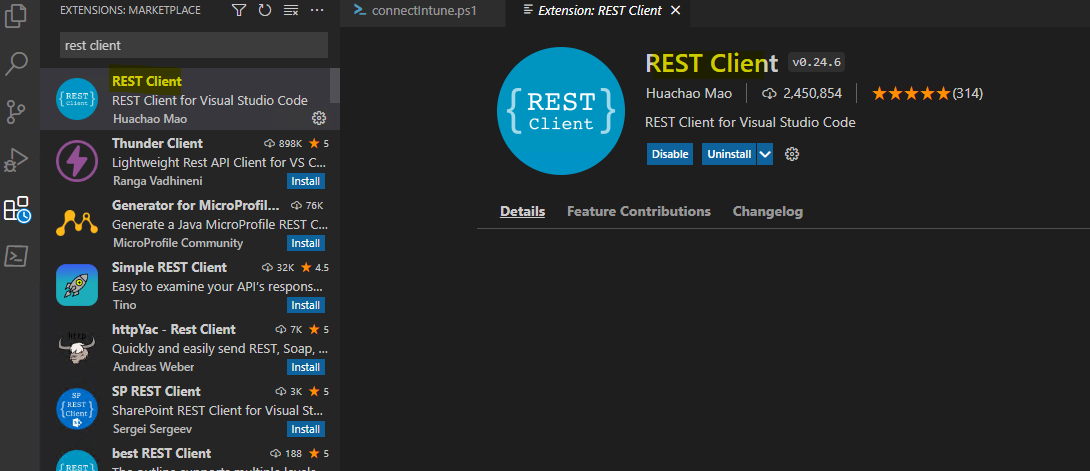This screenshot has height=471, width=1090.
Task: Click MicroProfile Community publisher name
Action: tap(177, 242)
